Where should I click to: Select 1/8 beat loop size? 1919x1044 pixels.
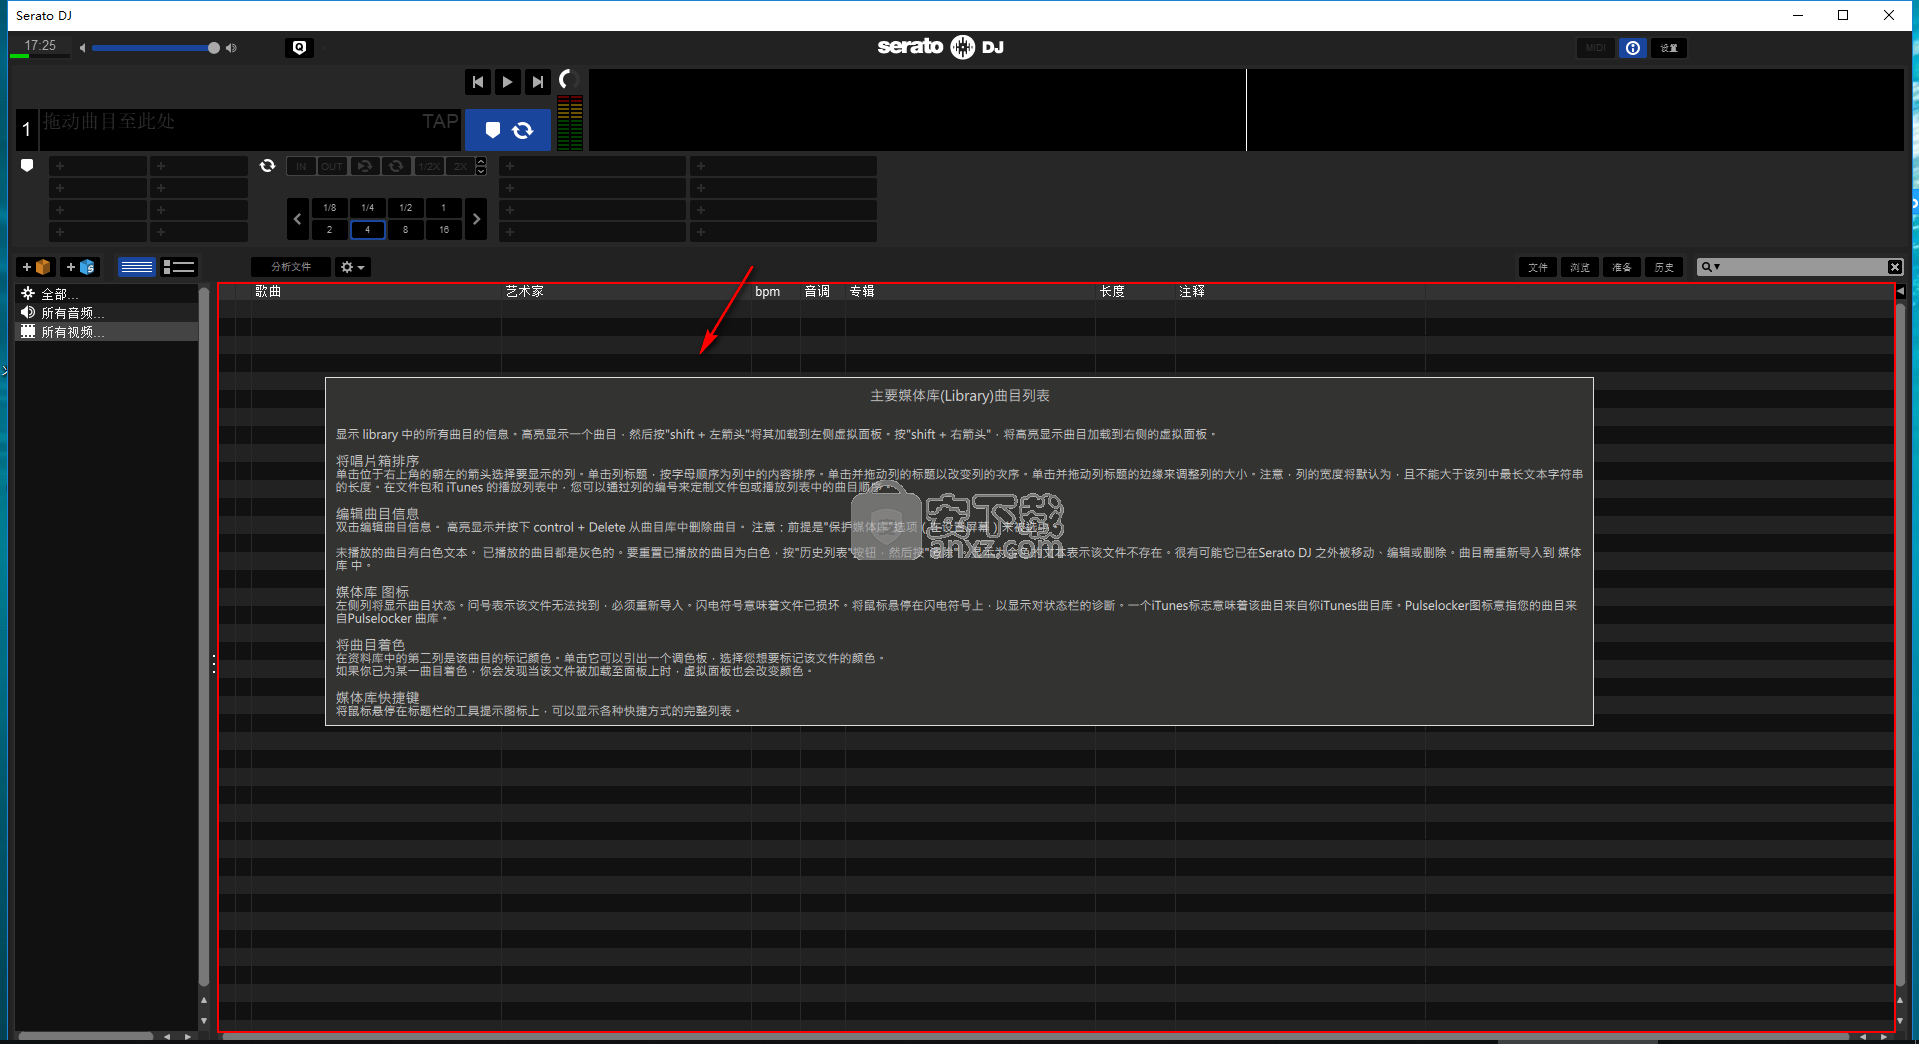(330, 208)
